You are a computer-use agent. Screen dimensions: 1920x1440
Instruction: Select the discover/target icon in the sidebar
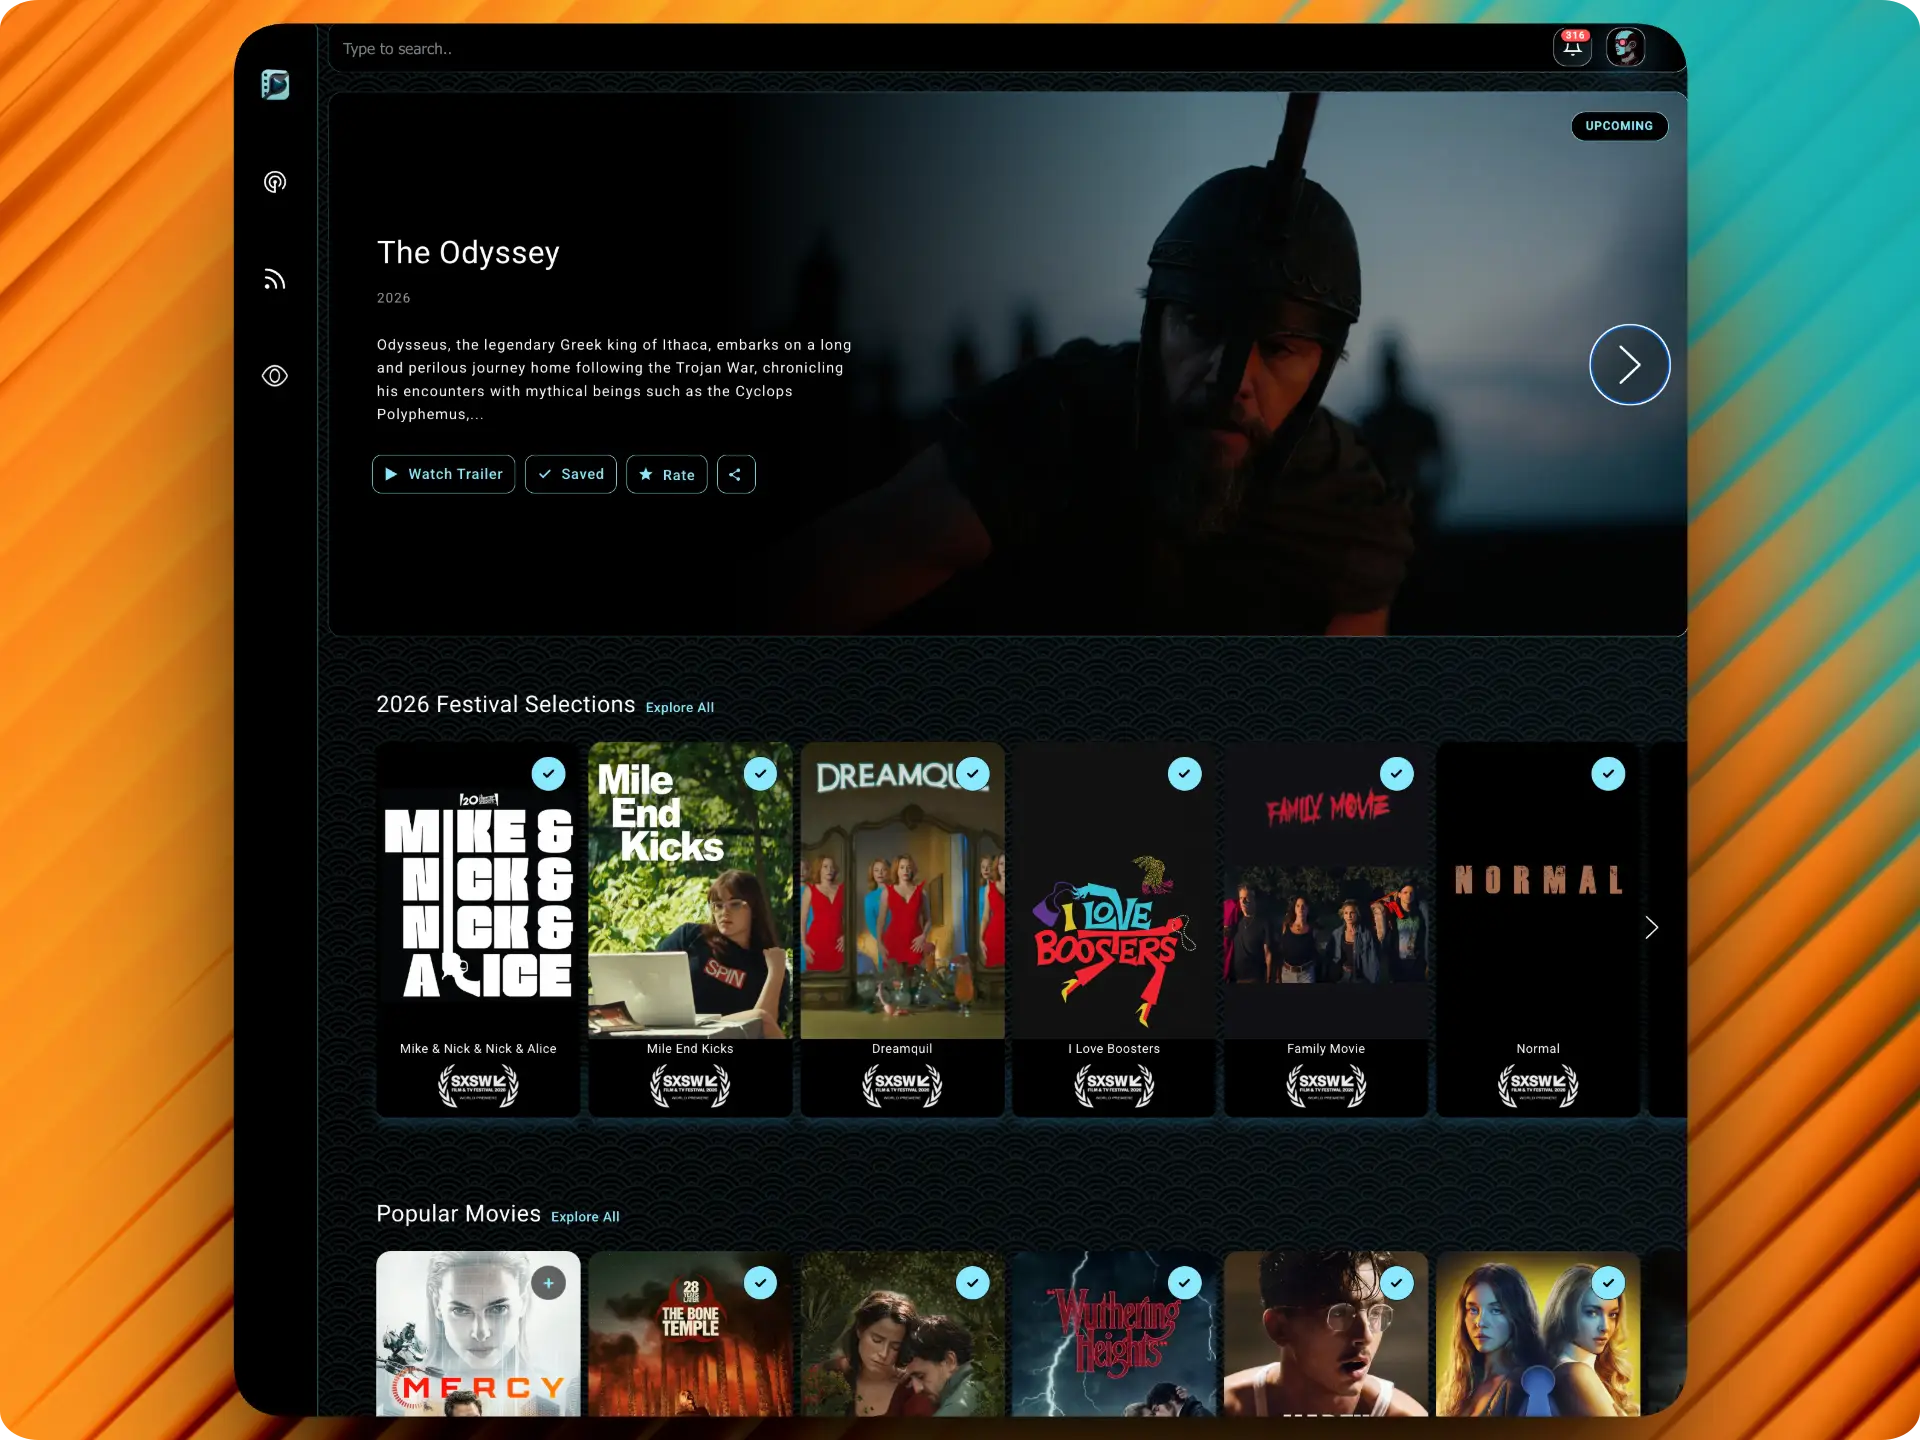coord(275,182)
